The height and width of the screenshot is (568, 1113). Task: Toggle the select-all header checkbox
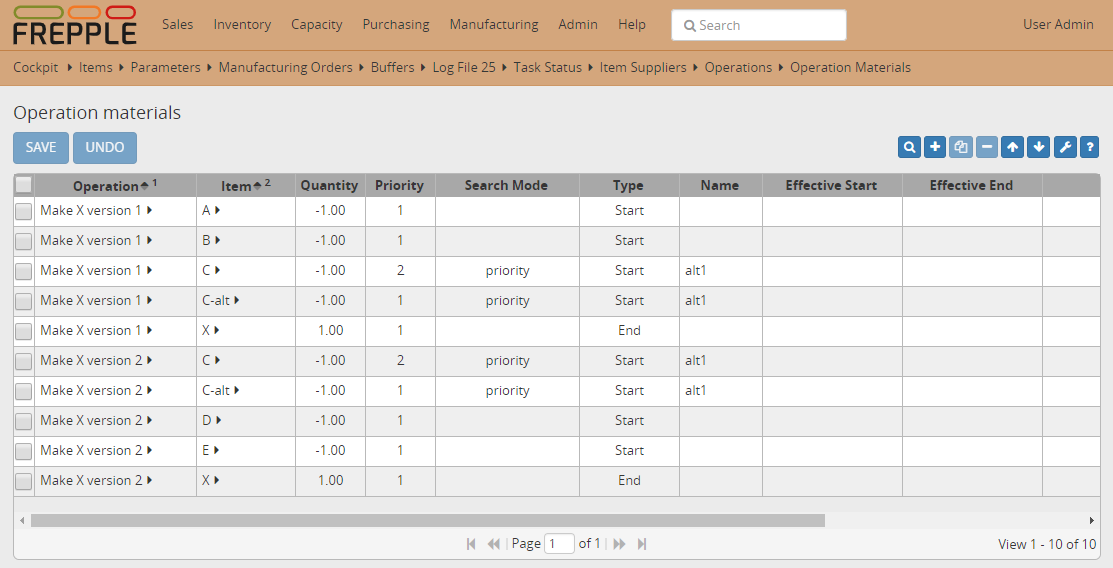[x=23, y=185]
